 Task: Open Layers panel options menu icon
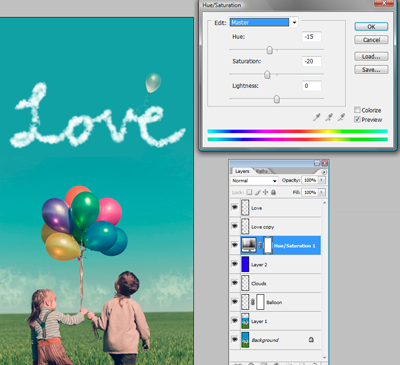click(x=324, y=172)
